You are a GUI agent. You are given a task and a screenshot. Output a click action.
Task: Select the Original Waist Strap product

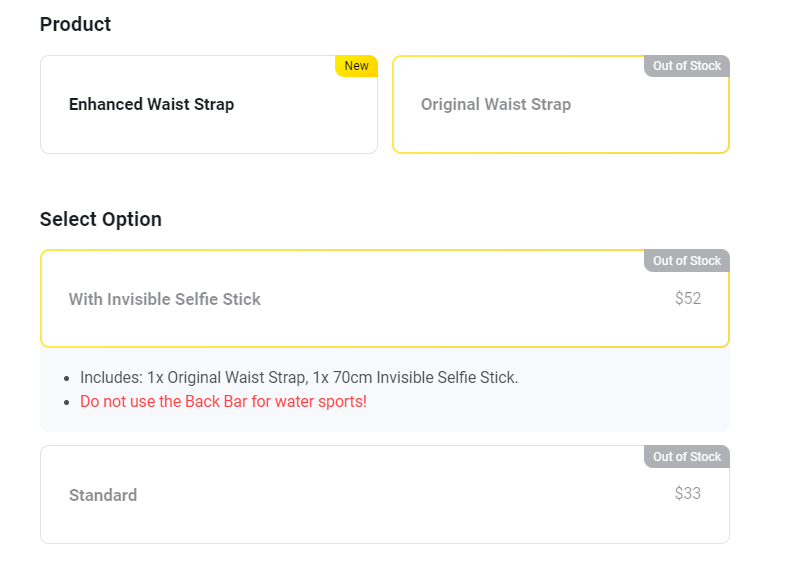point(560,105)
